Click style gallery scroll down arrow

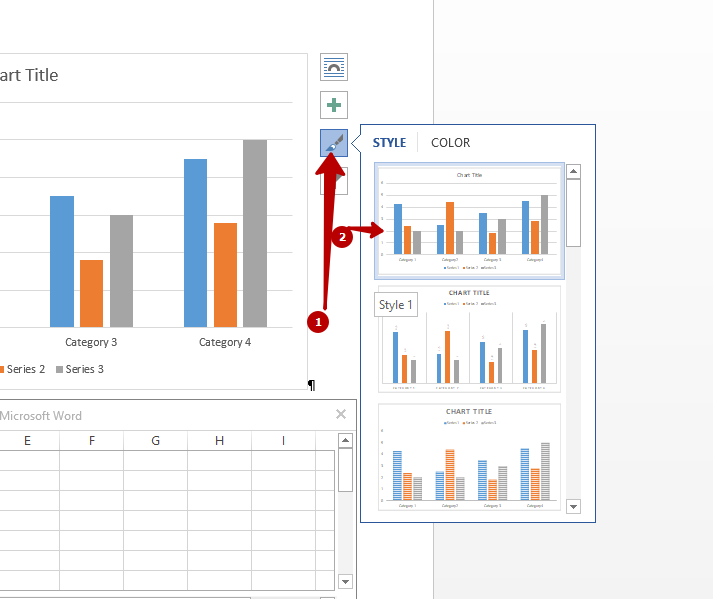point(573,506)
